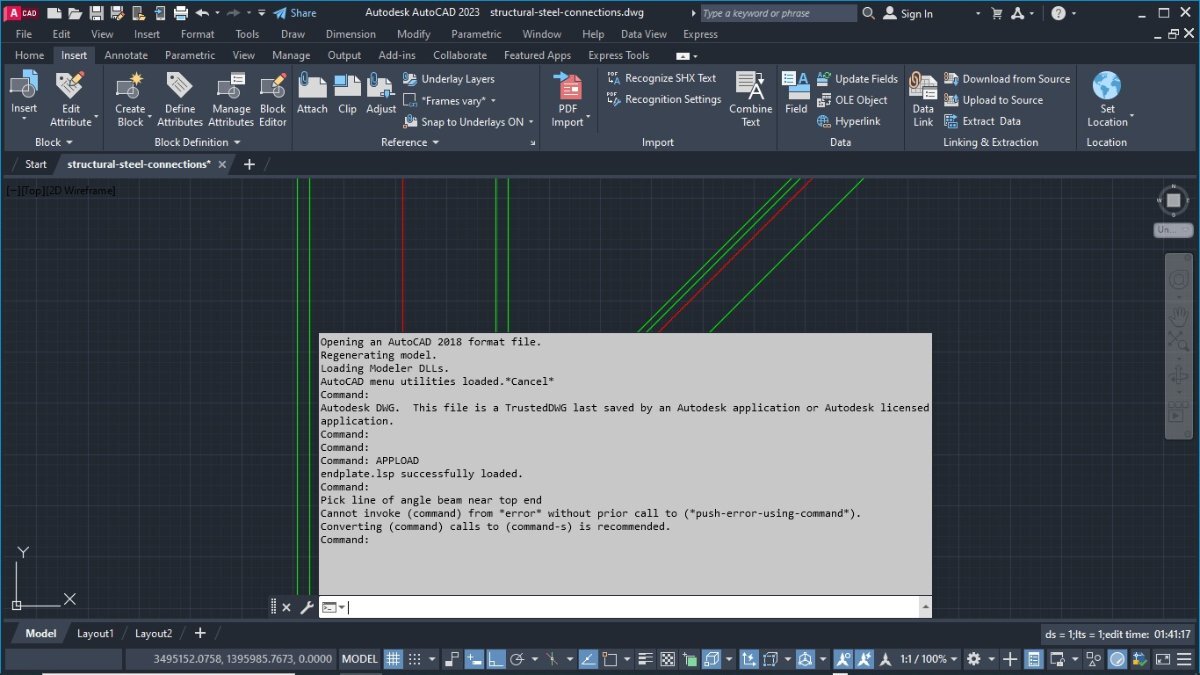Insert an OLE Object
The image size is (1200, 675).
[x=852, y=100]
